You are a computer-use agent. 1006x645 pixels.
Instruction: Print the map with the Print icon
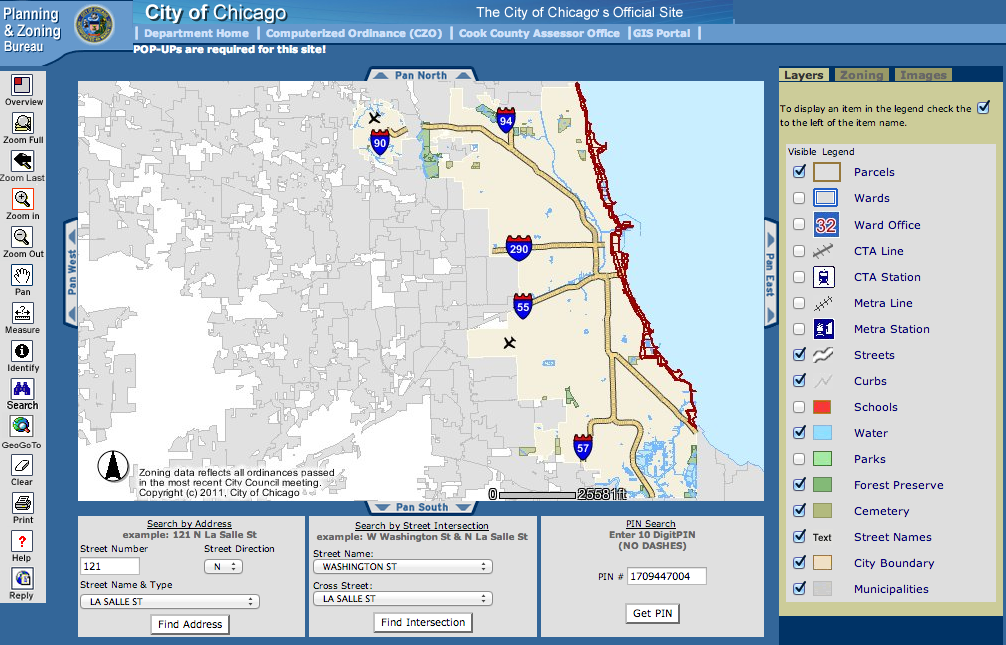tap(22, 503)
